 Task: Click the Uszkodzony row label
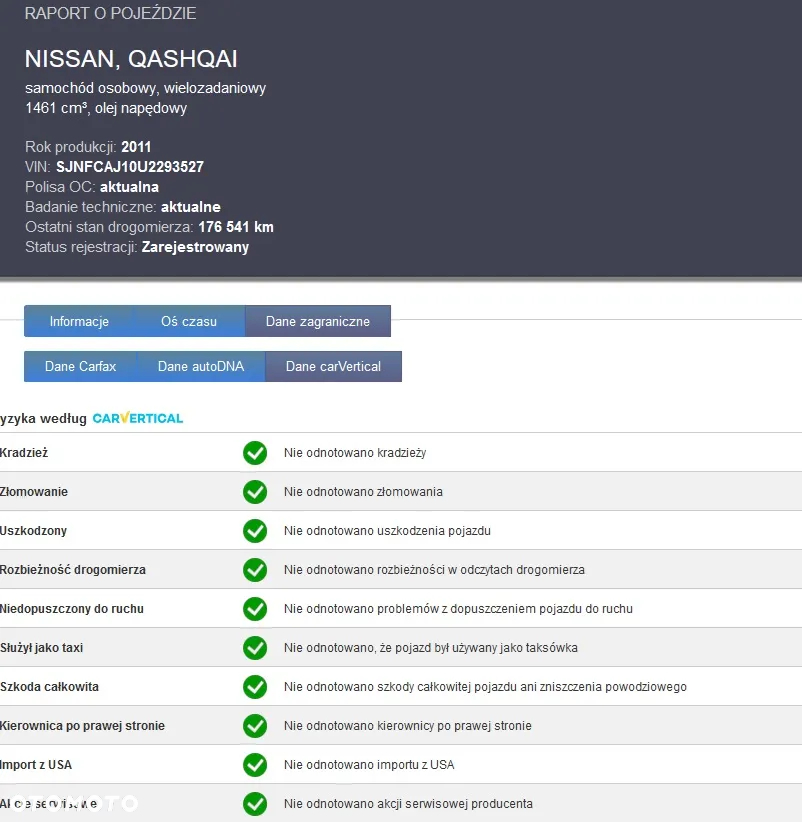[x=33, y=531]
